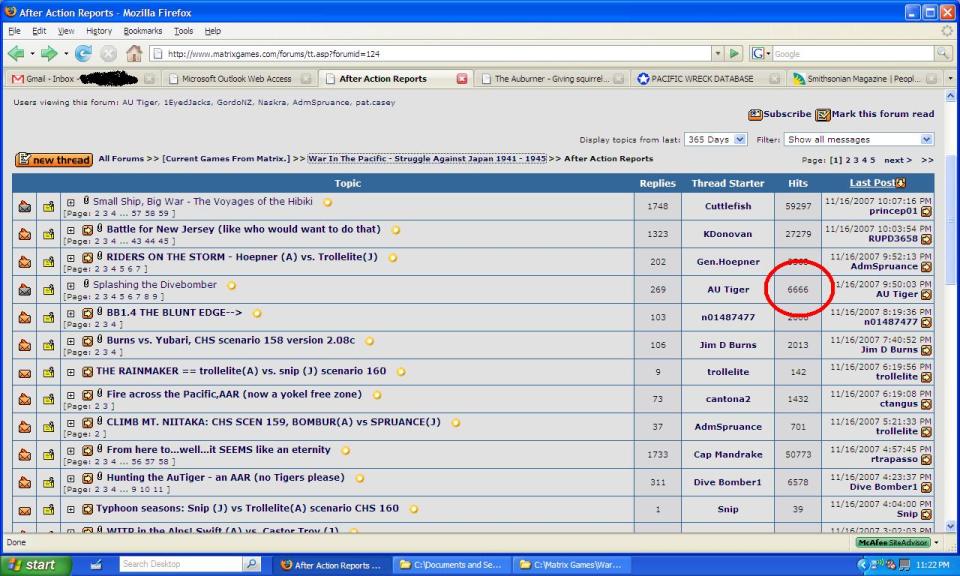Close the After Action Reports tab

click(462, 78)
